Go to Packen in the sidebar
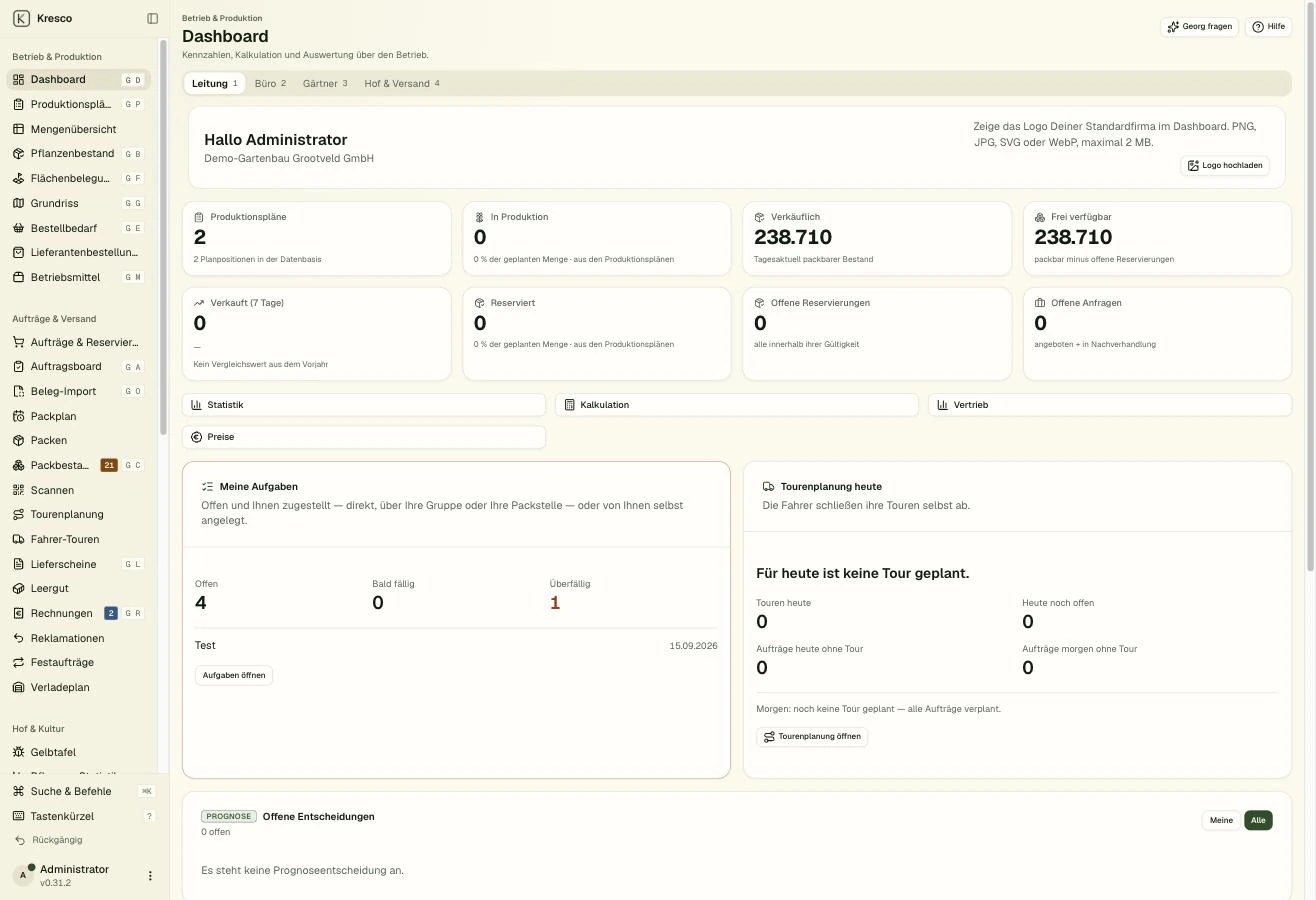 coord(78,440)
